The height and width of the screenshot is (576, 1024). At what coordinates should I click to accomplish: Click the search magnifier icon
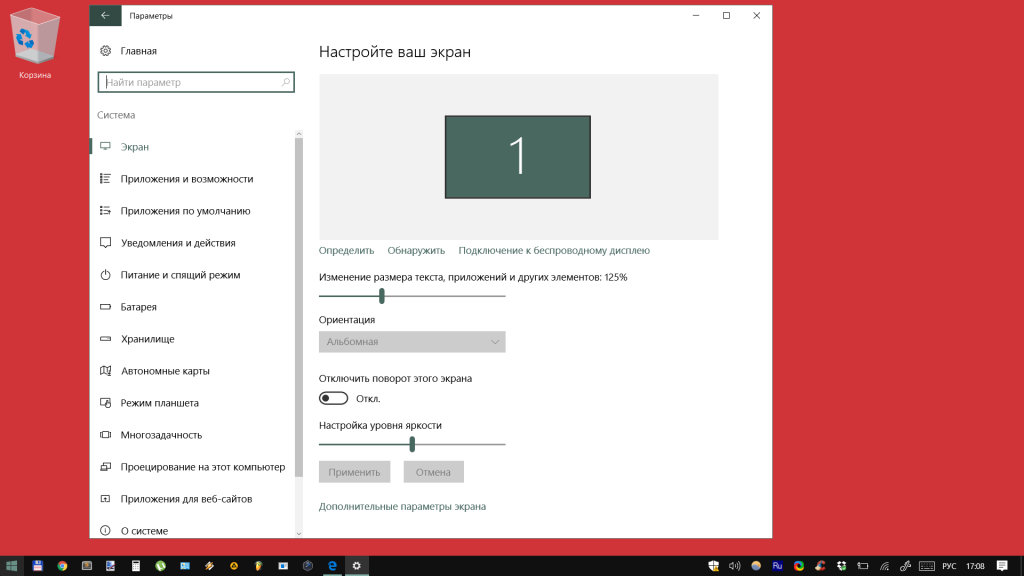tap(285, 82)
